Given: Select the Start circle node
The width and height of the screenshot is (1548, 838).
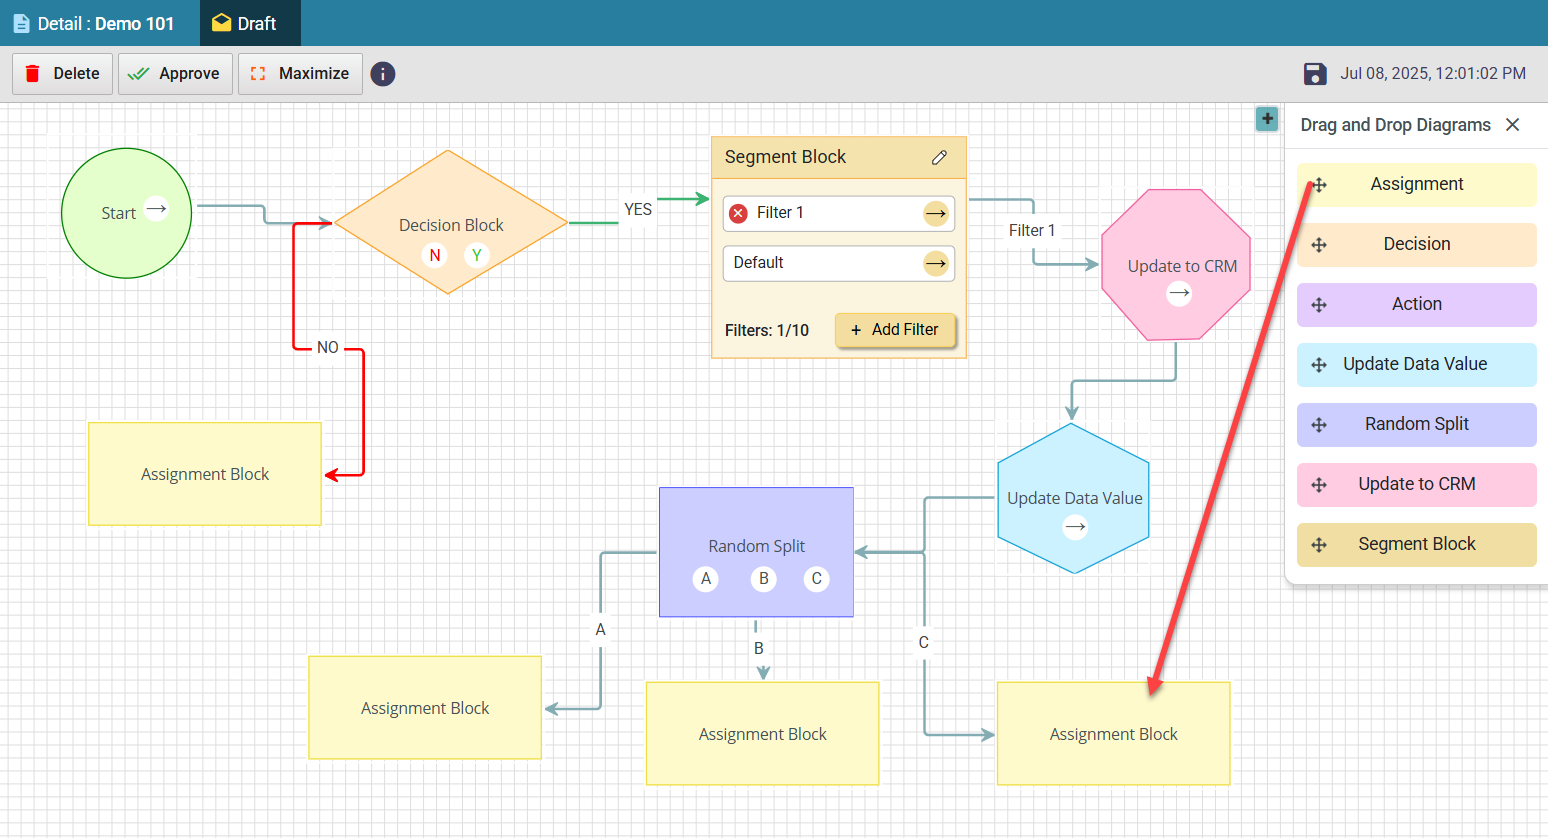Looking at the screenshot, I should pyautogui.click(x=126, y=213).
